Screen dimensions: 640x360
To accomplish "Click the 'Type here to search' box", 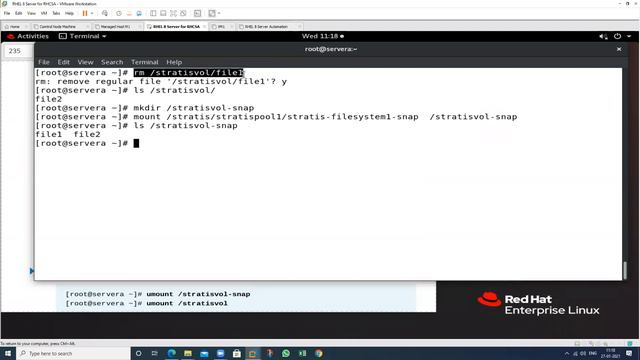I will (x=73, y=353).
